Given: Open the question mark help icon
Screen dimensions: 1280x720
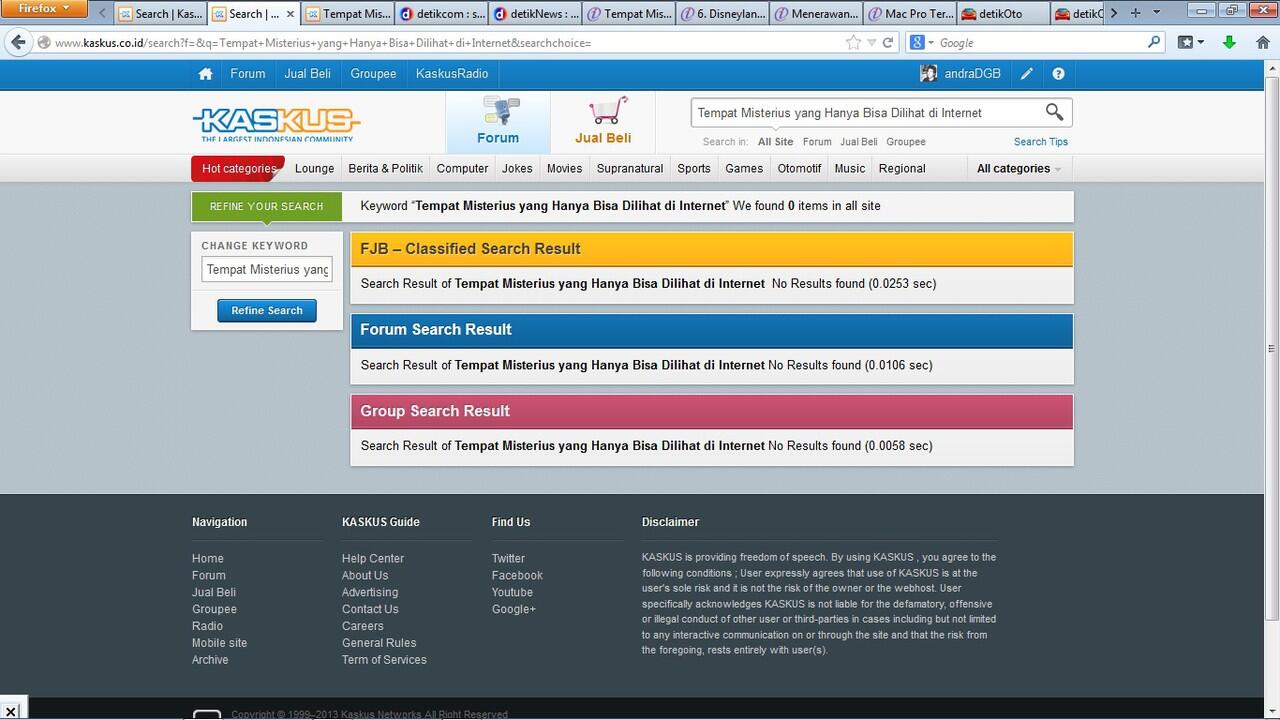Looking at the screenshot, I should point(1058,74).
